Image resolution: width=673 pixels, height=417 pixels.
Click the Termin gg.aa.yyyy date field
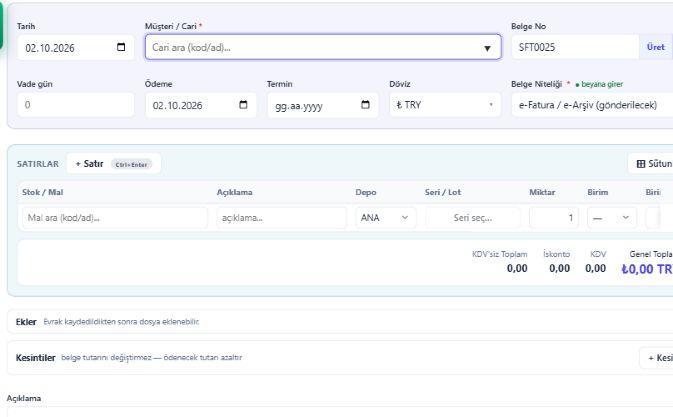tap(323, 105)
